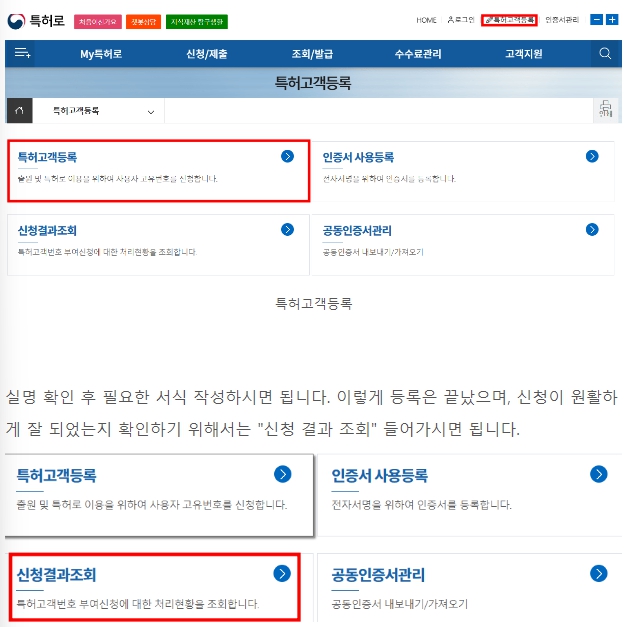Click arrow icon on 특허고객등록 card, second screenshot
This screenshot has height=627, width=637.
click(283, 474)
